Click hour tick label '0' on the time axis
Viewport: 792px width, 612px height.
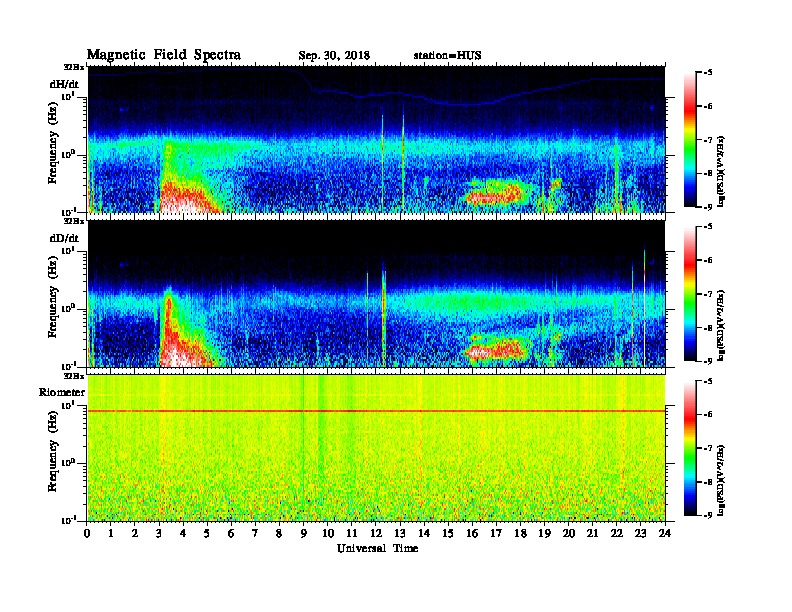[87, 534]
